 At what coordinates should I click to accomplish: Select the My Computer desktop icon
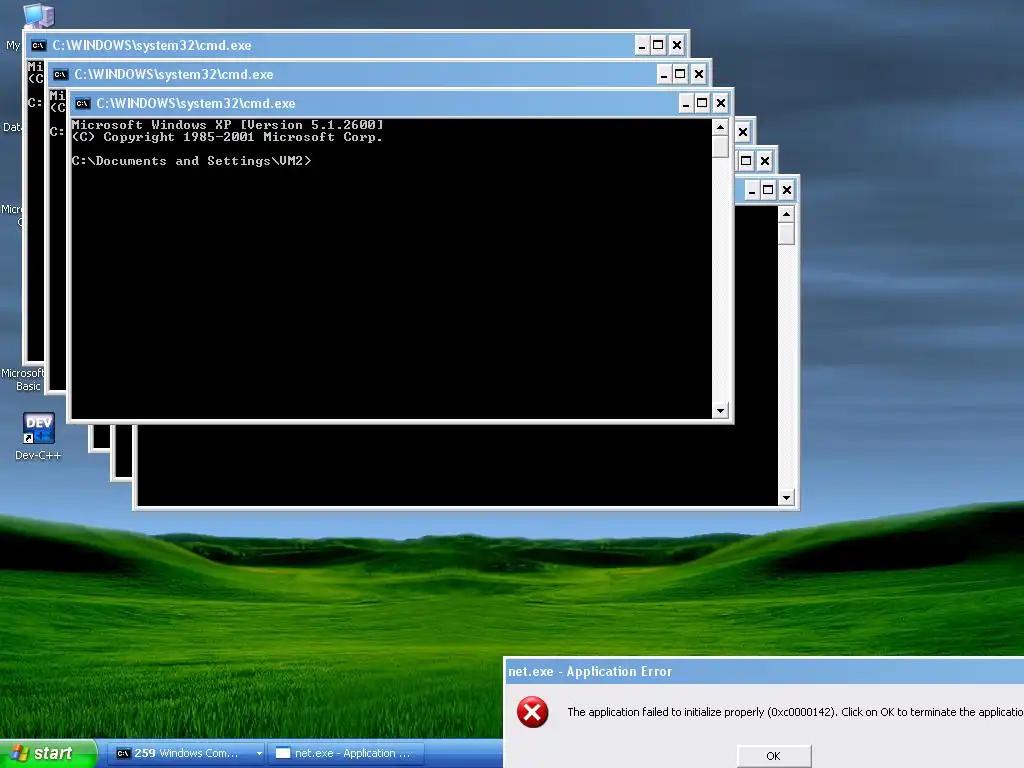38,16
